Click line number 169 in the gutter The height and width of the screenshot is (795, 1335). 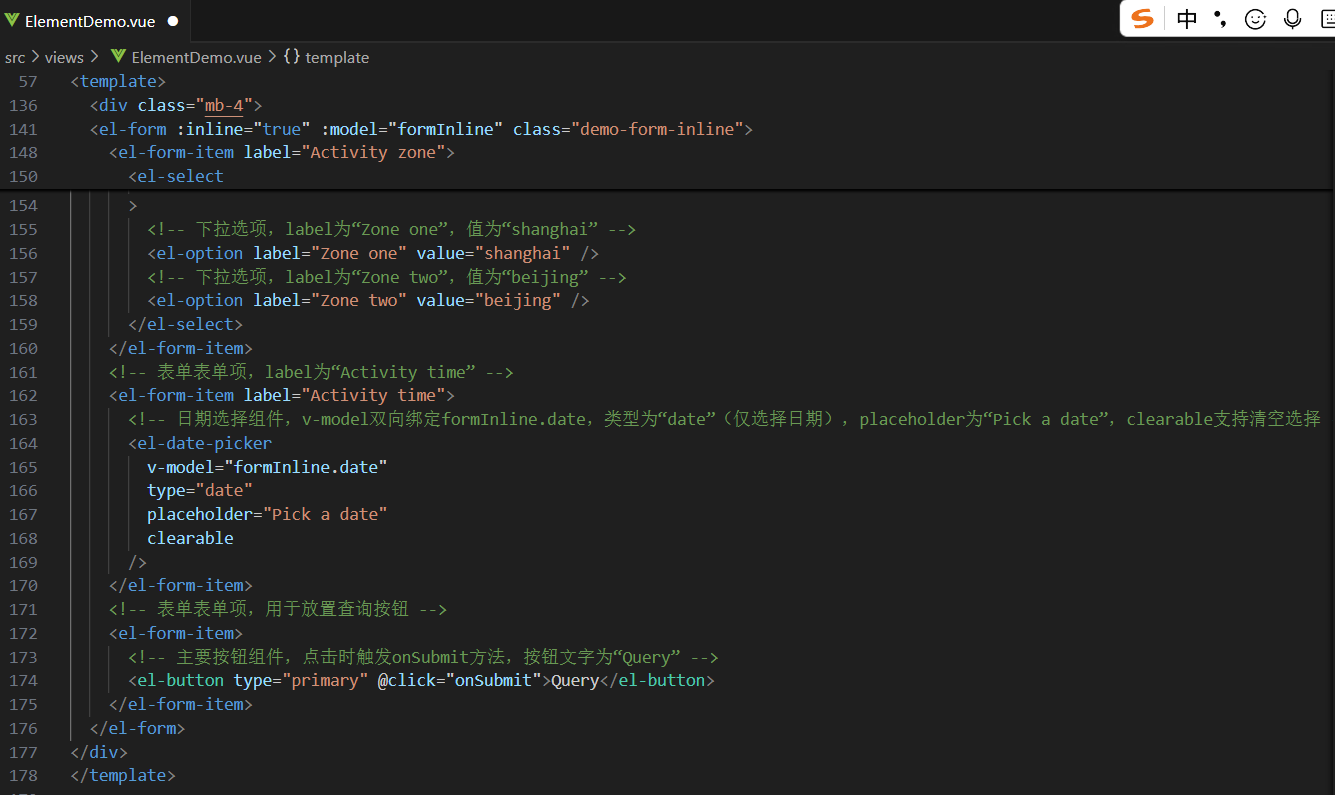23,562
